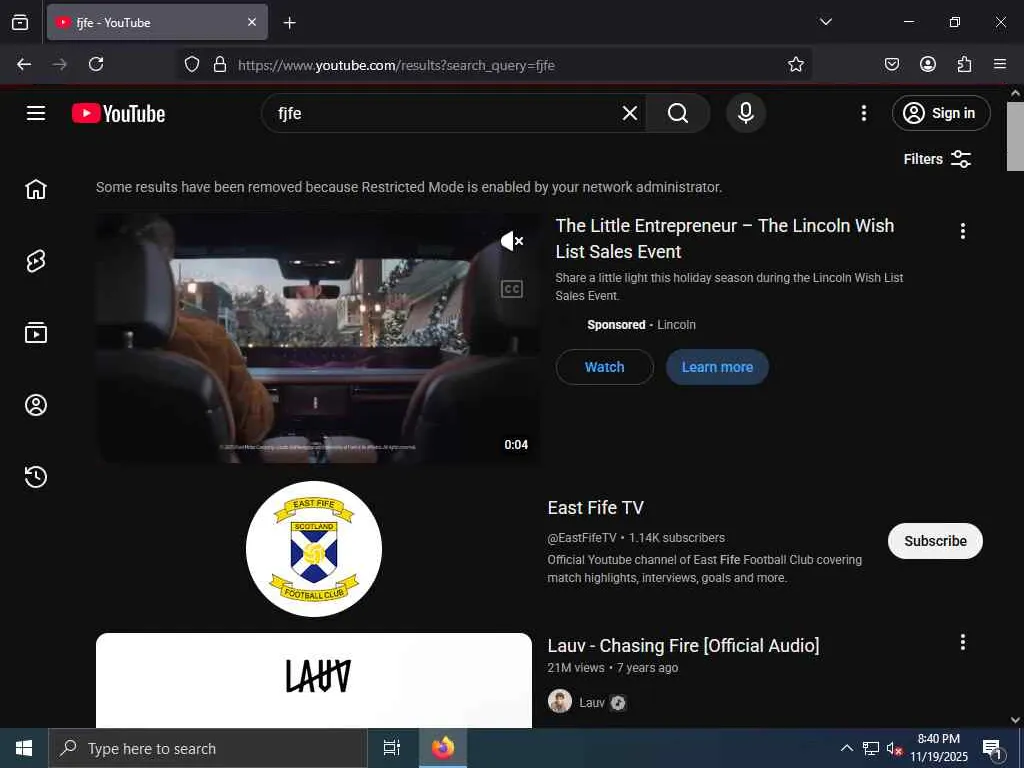This screenshot has height=768, width=1024.
Task: Open the Lincoln Wish List ad title
Action: (725, 238)
